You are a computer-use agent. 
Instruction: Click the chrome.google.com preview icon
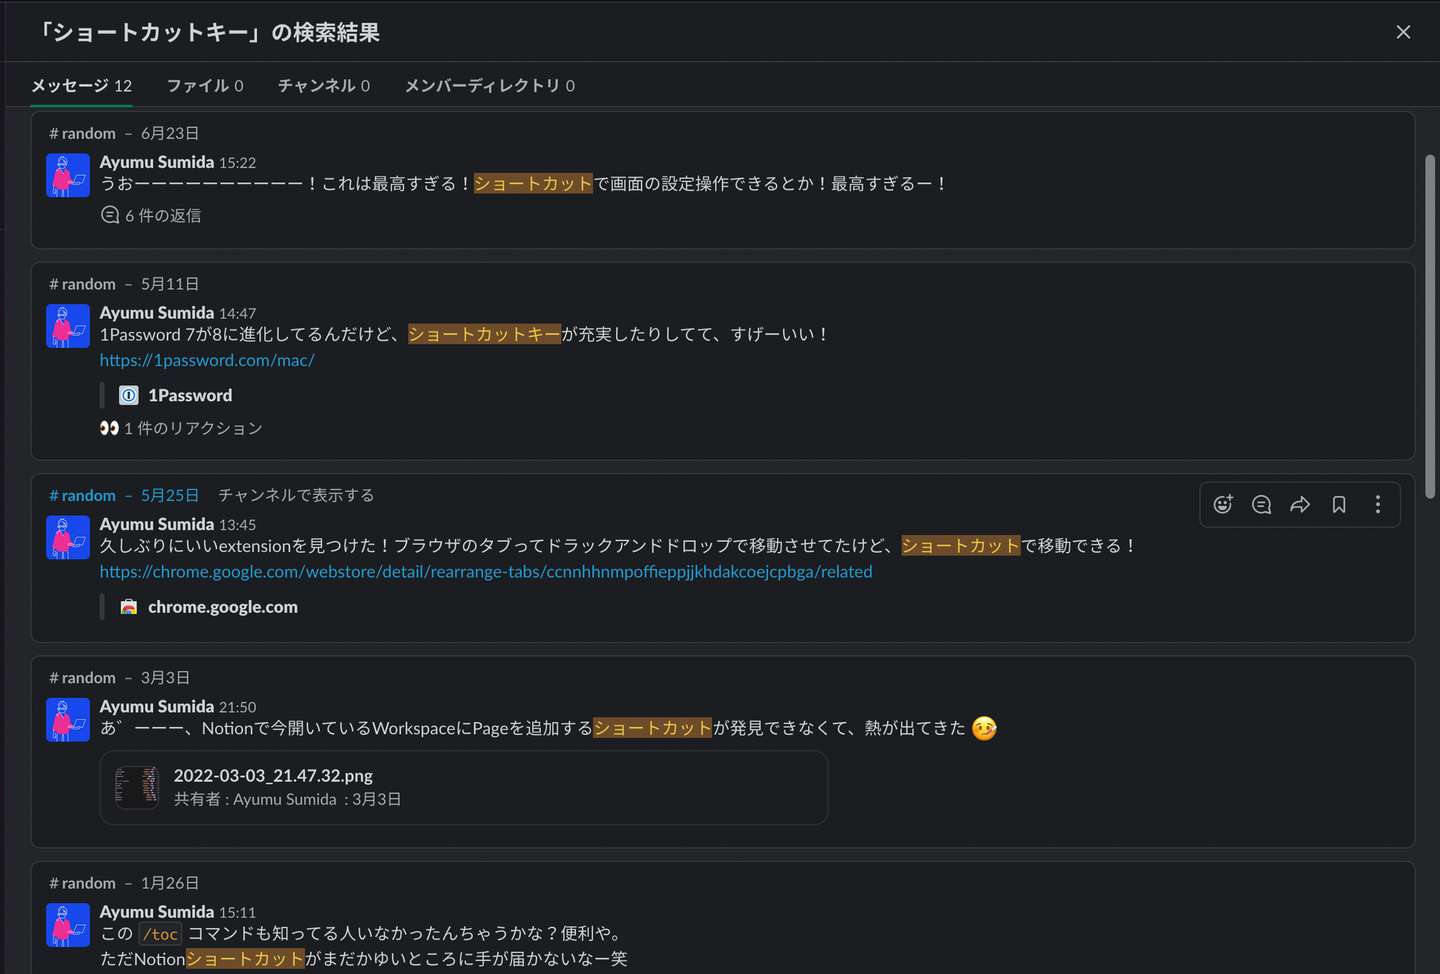point(129,607)
